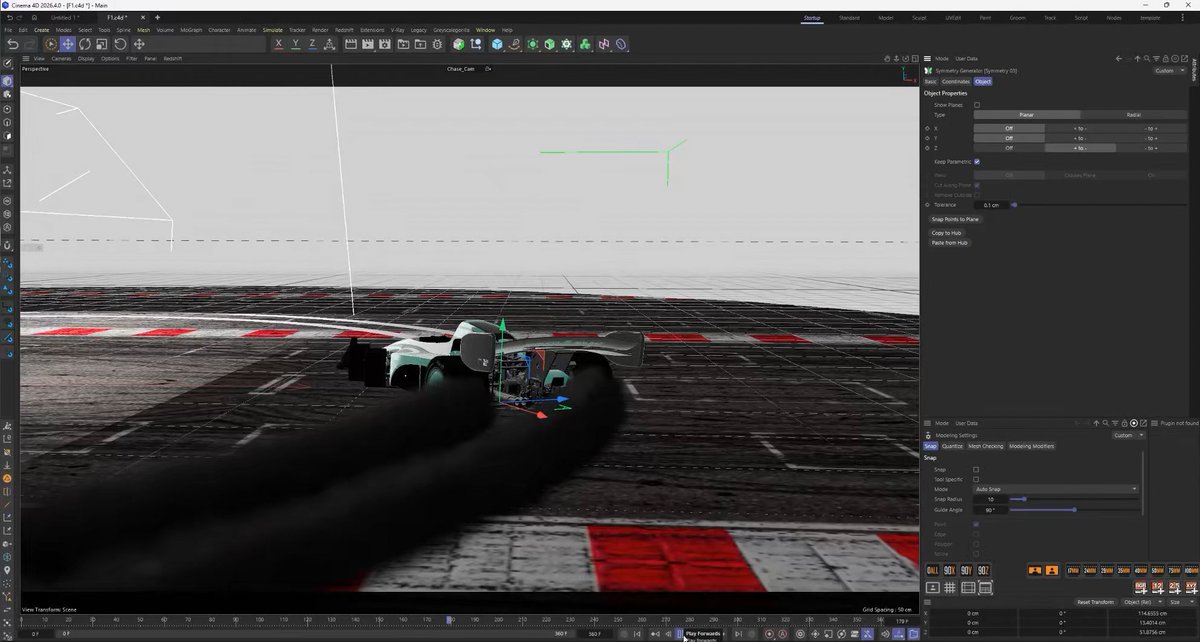
Task: Set symmetry Type to Radial
Action: (1133, 115)
